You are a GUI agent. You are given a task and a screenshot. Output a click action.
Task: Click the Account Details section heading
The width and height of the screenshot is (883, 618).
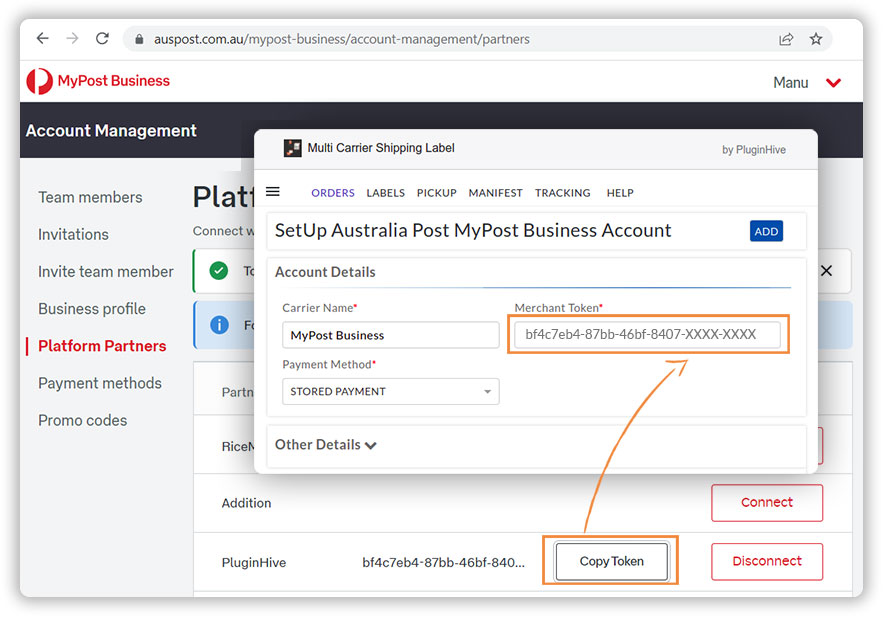325,272
